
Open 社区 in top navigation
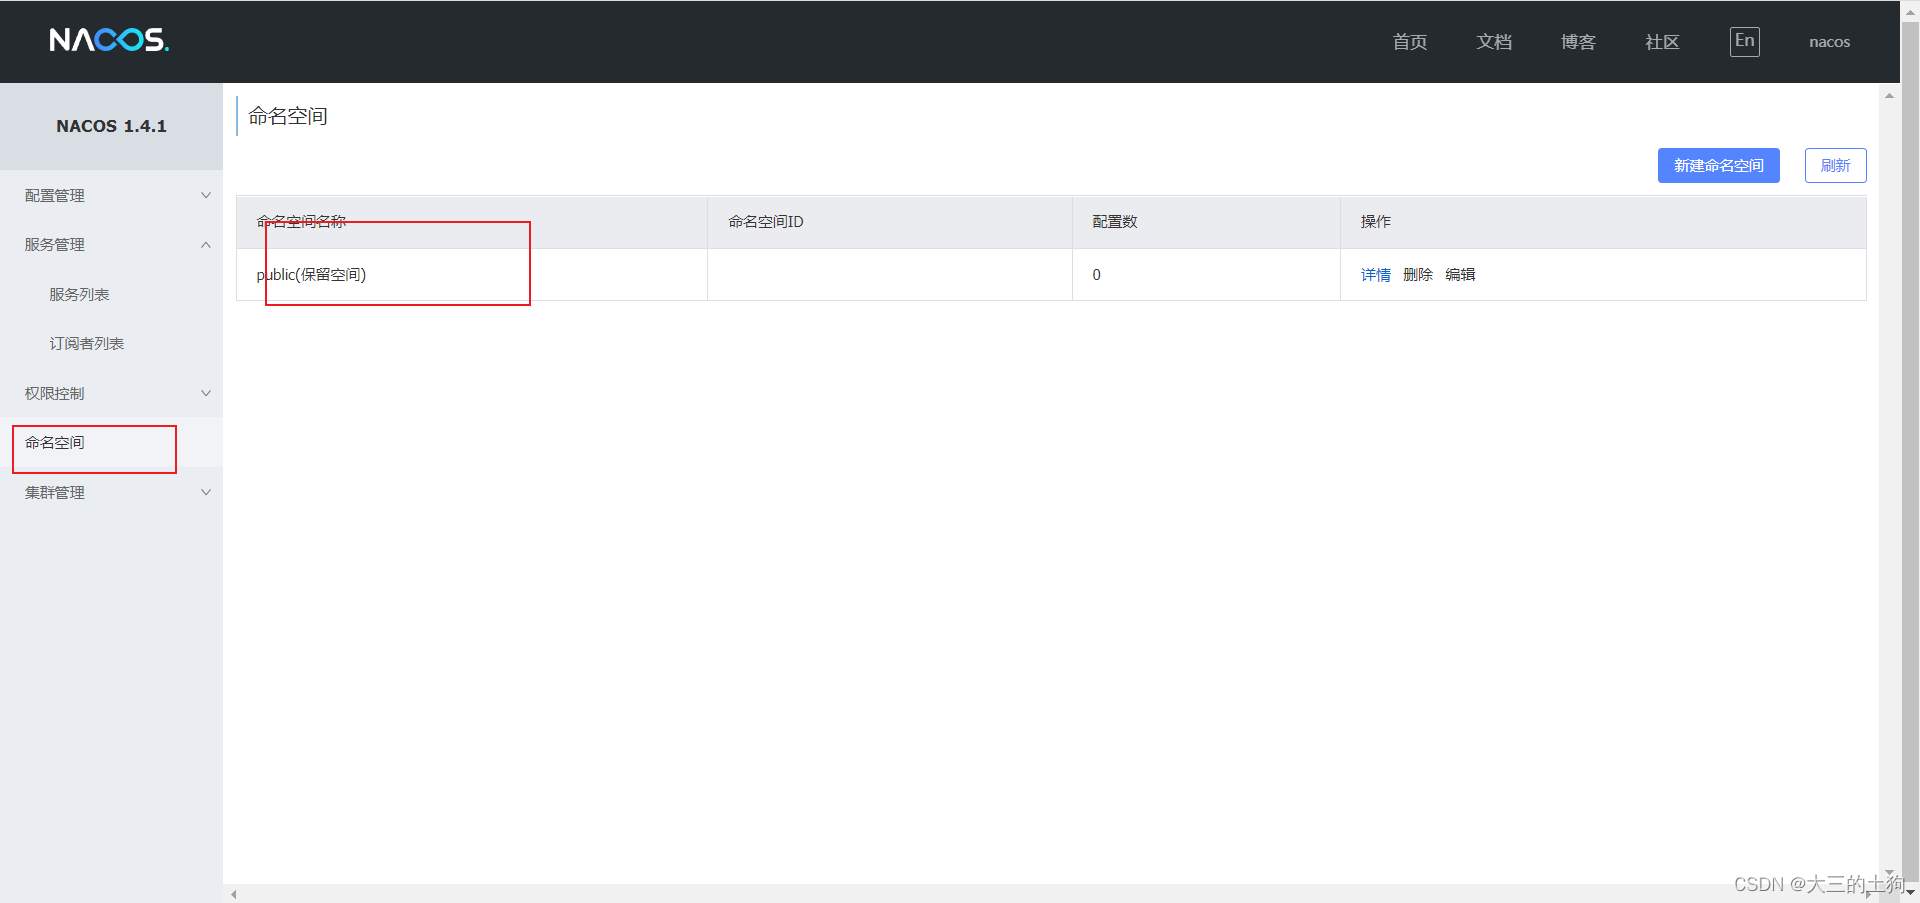pyautogui.click(x=1662, y=41)
